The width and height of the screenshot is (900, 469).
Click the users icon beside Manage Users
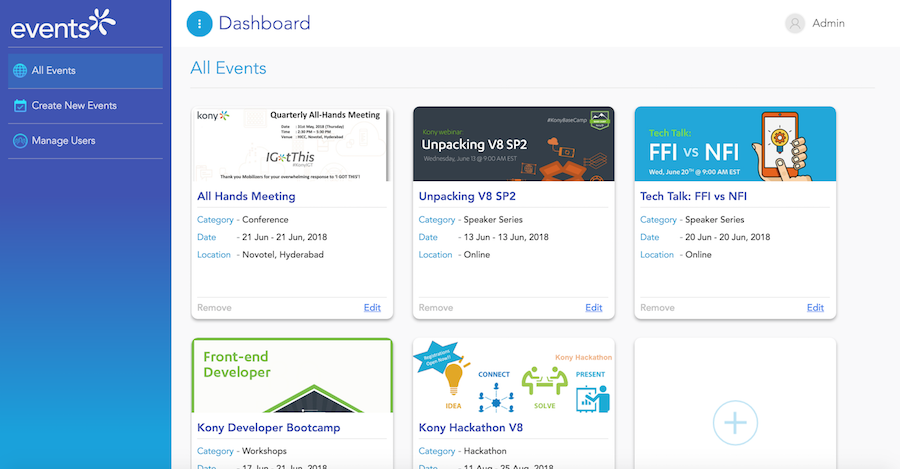[20, 141]
